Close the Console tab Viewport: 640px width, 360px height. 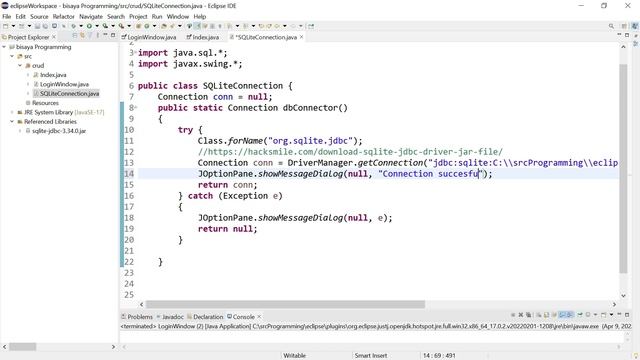(259, 316)
